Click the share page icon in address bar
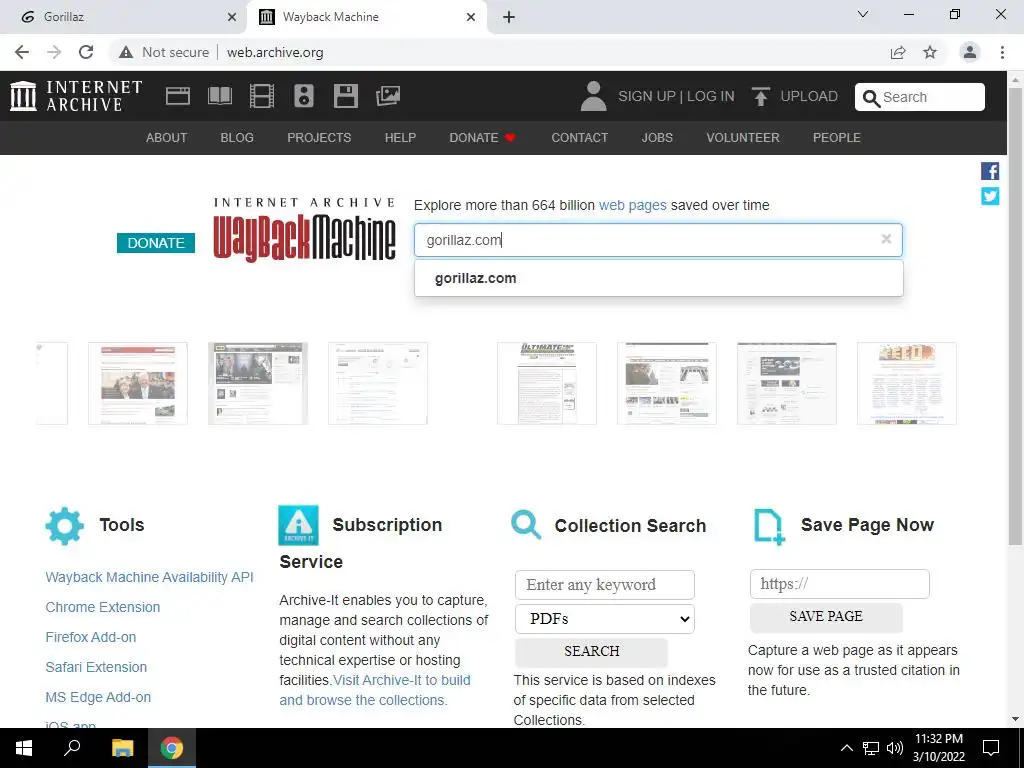Image resolution: width=1024 pixels, height=768 pixels. coord(898,52)
